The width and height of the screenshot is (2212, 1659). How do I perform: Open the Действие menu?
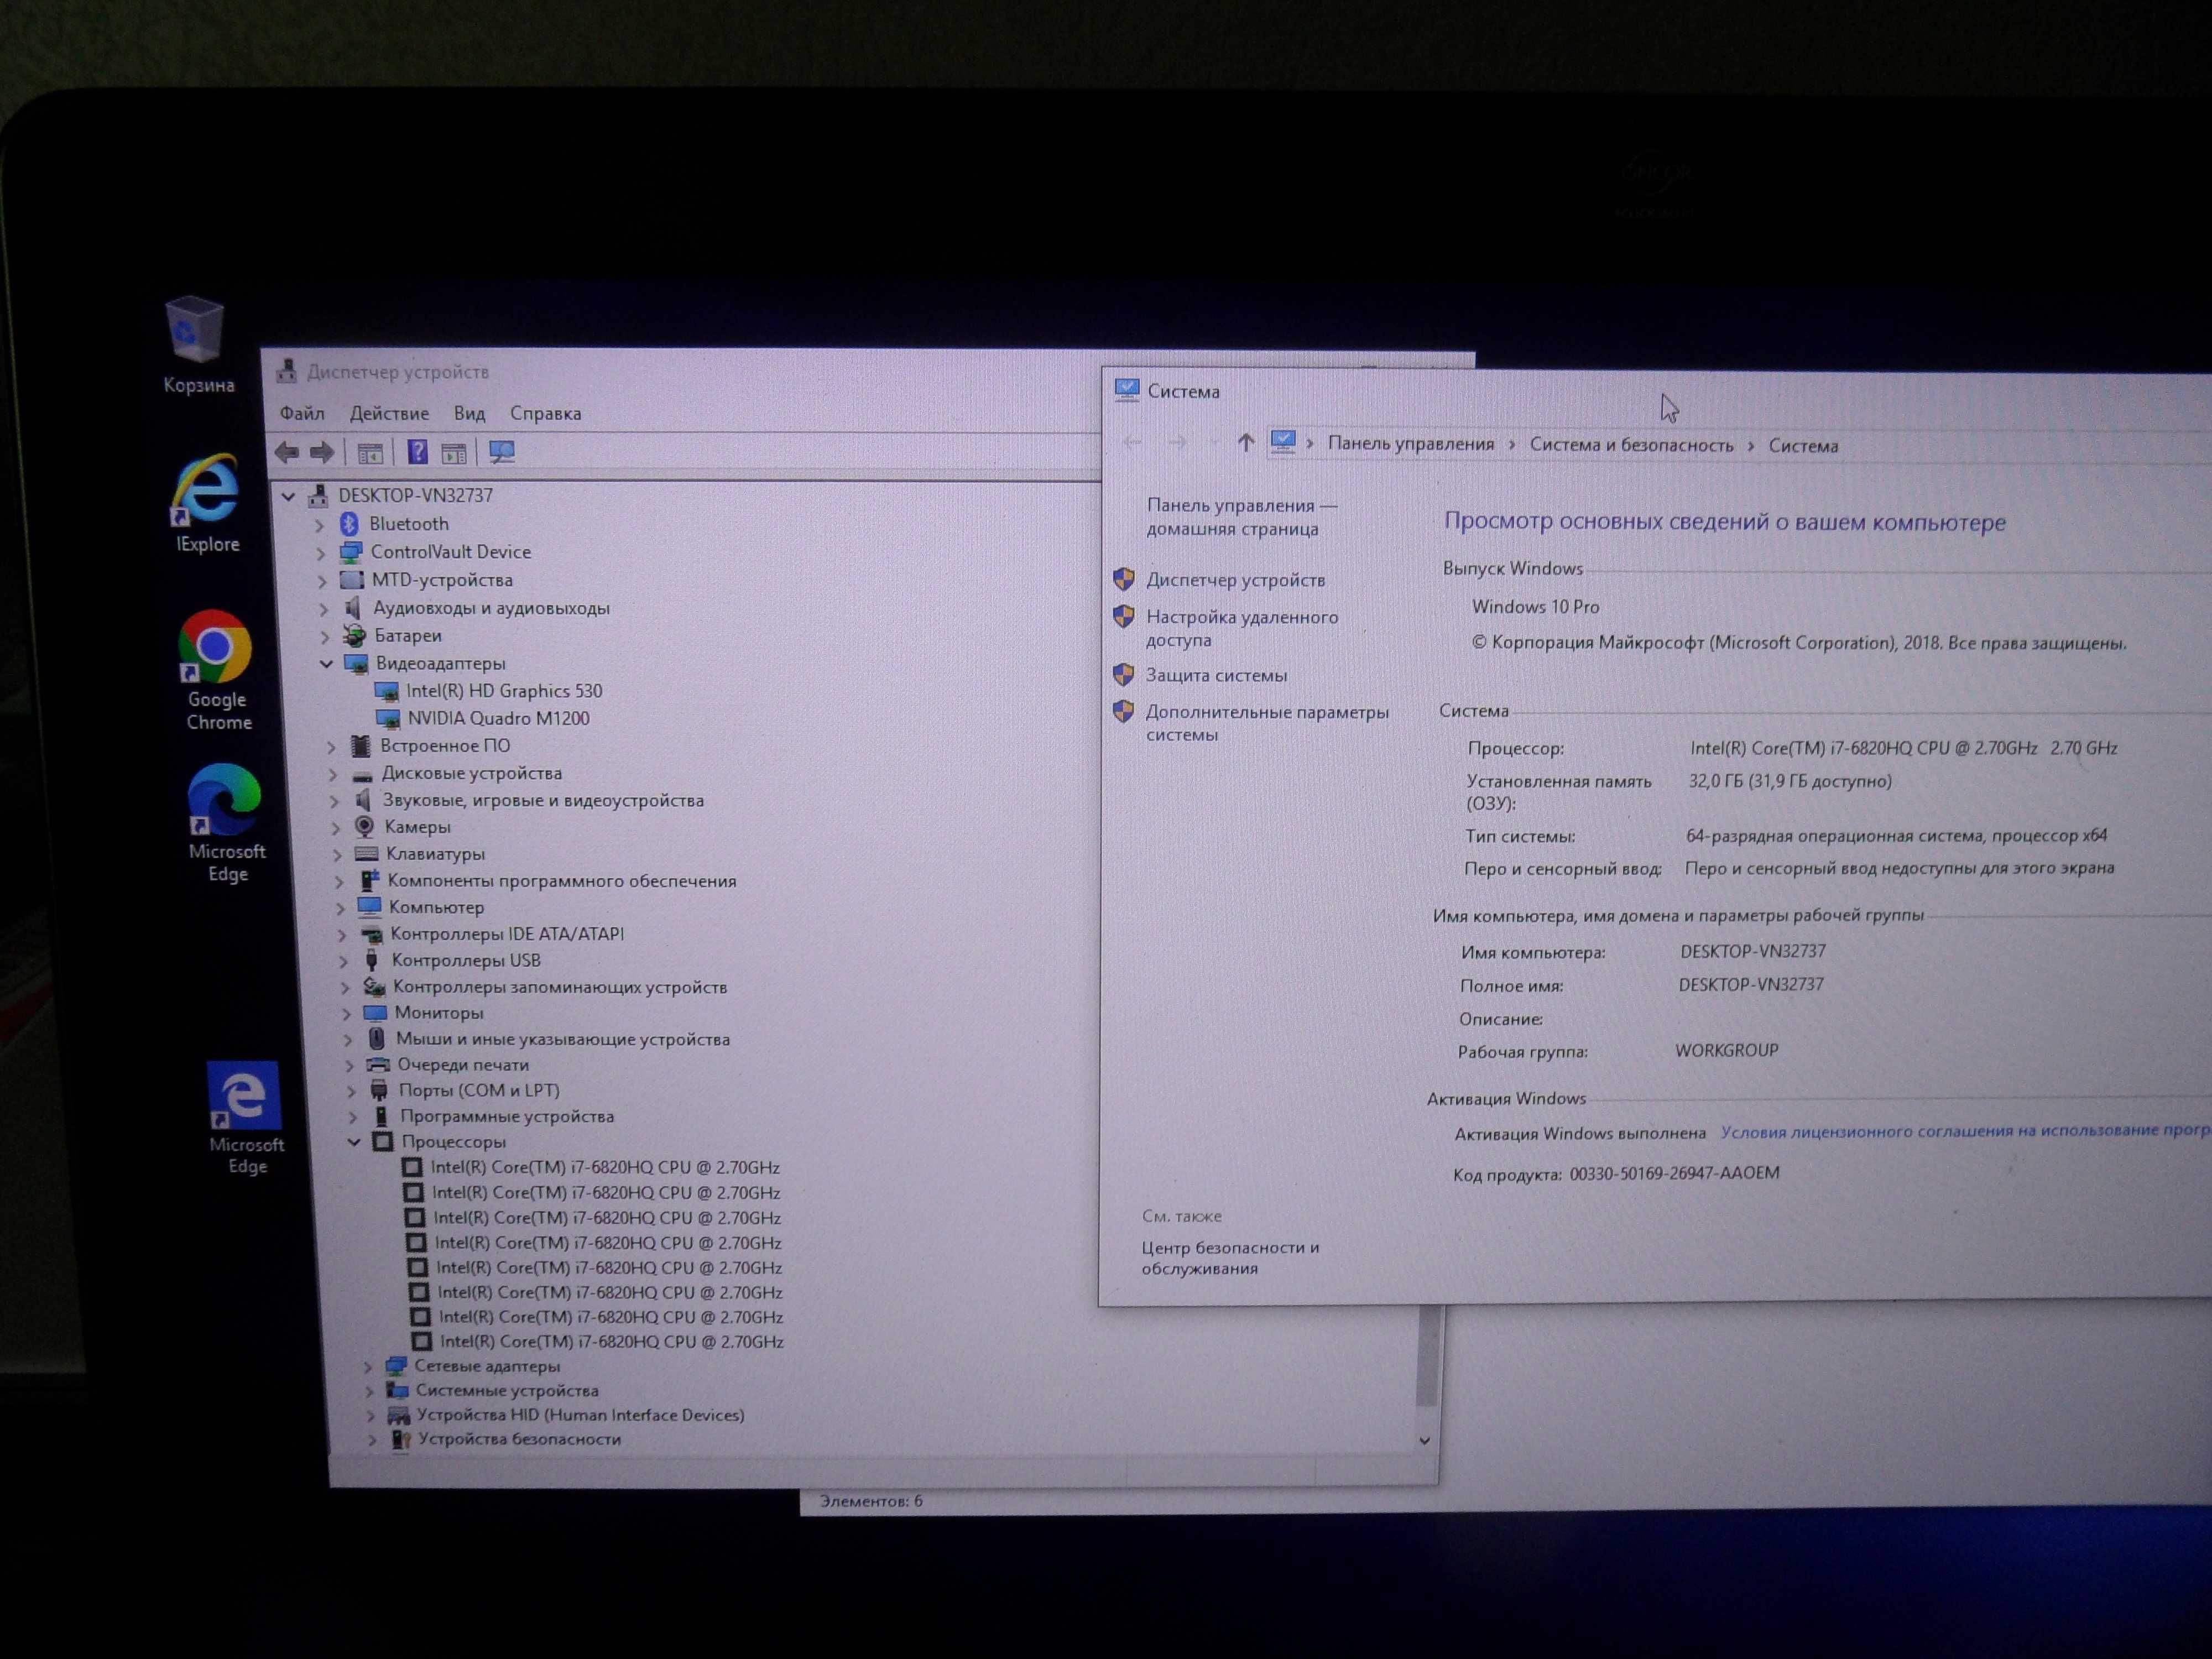pyautogui.click(x=389, y=413)
